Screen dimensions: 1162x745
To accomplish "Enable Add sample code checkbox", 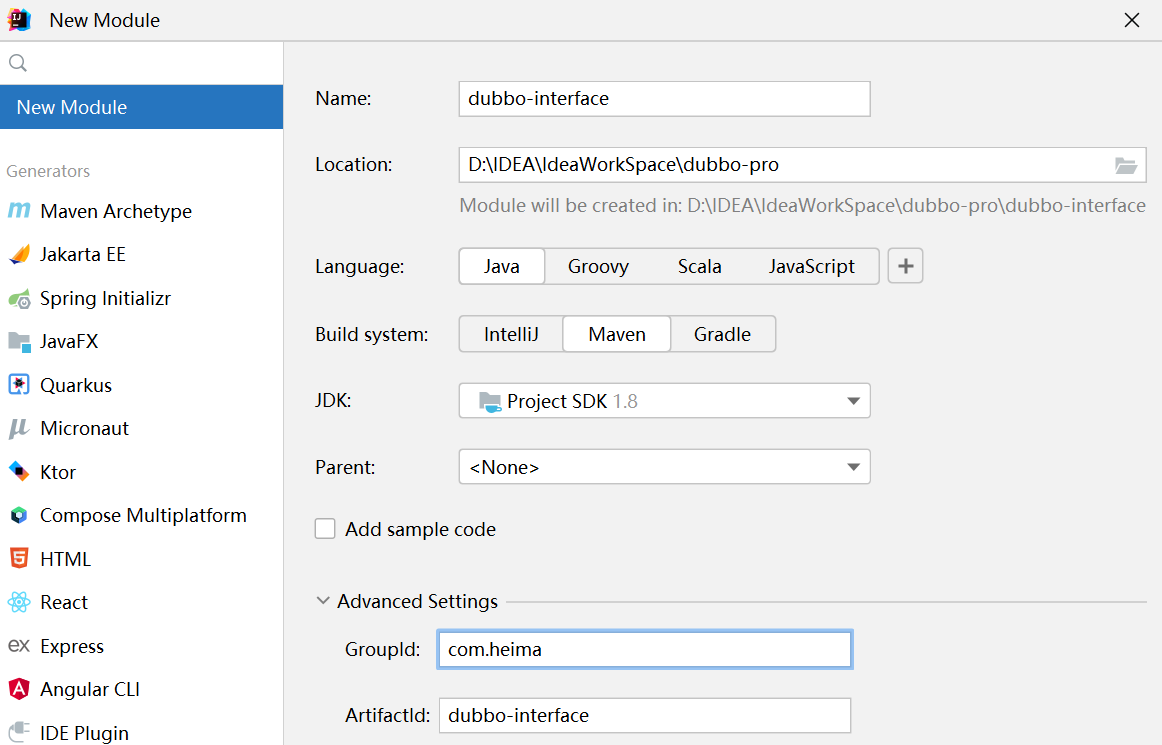I will (x=325, y=529).
